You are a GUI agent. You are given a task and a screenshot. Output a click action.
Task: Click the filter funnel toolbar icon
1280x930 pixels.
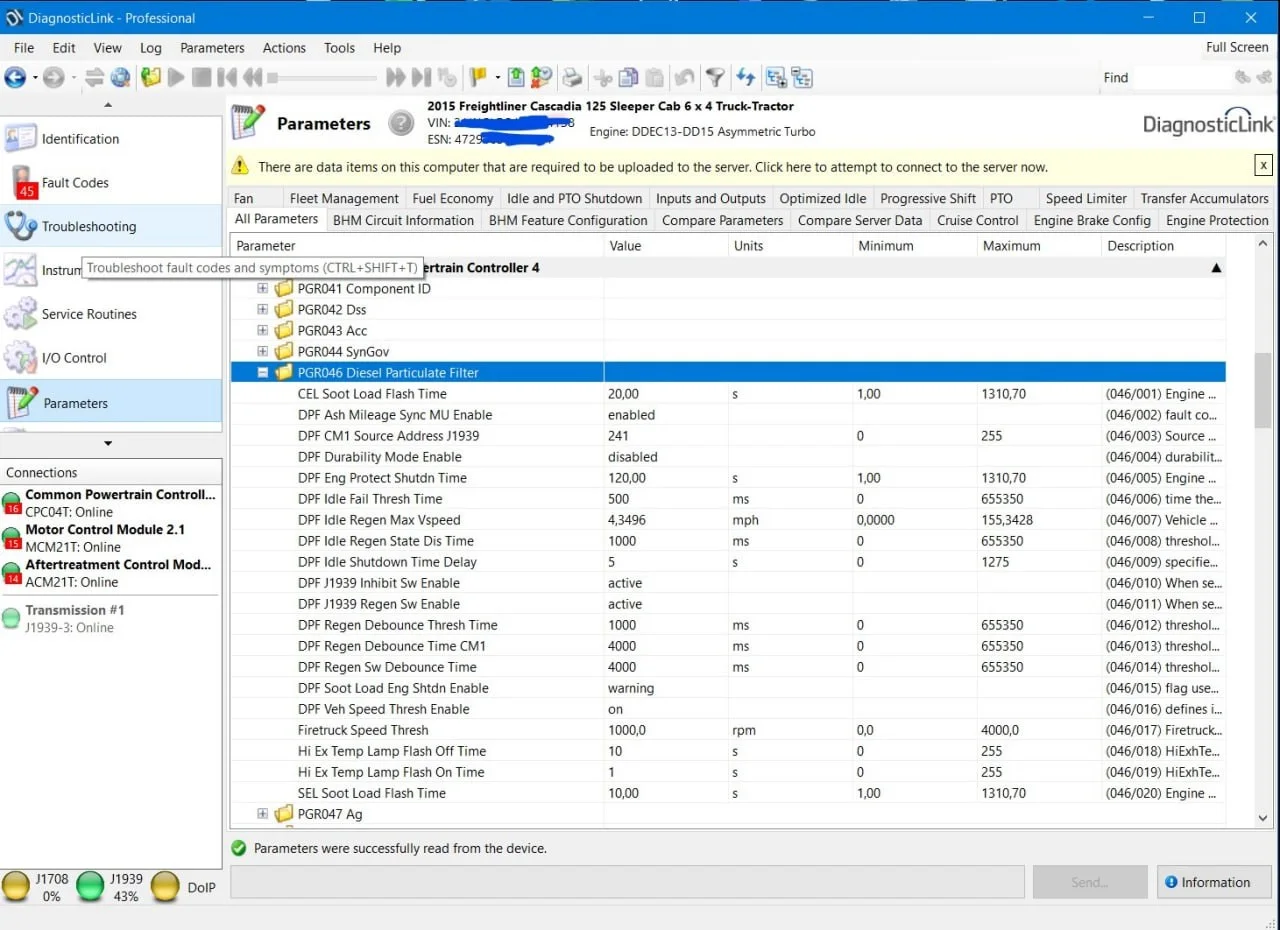[715, 77]
